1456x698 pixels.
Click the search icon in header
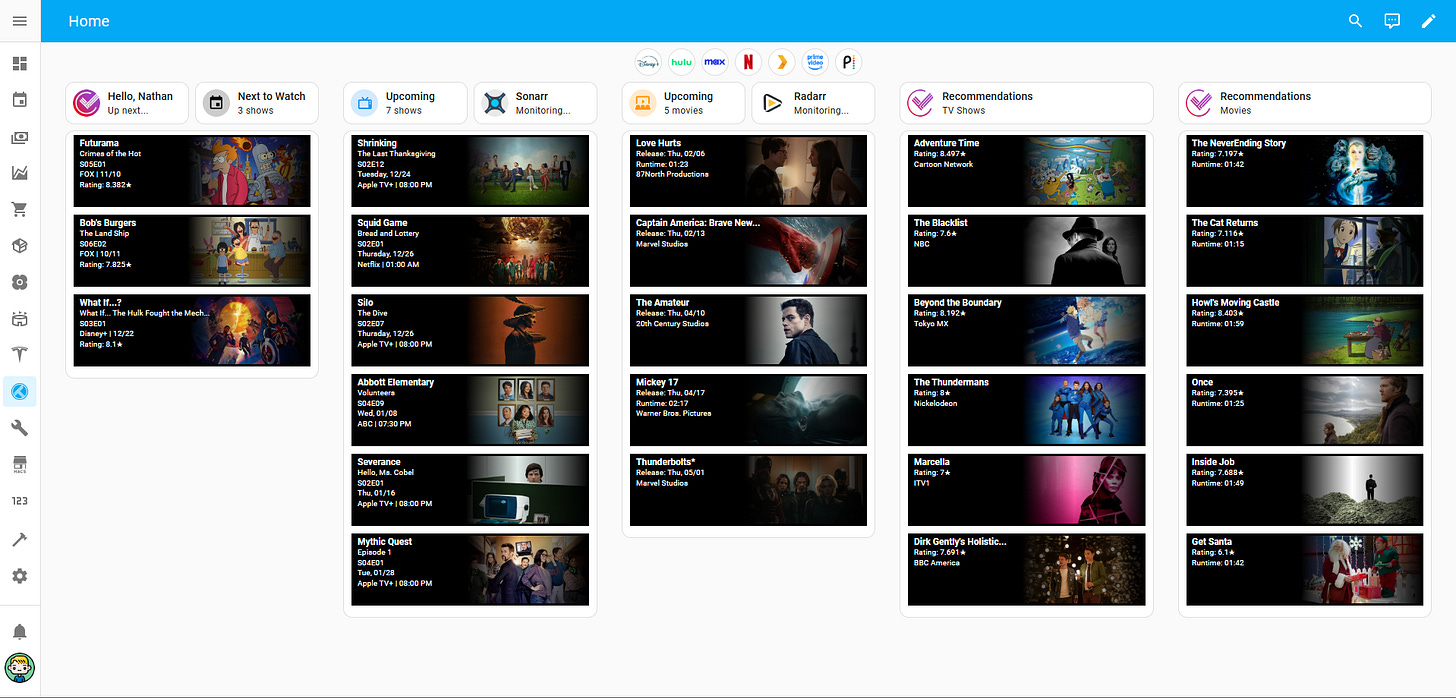(1356, 21)
